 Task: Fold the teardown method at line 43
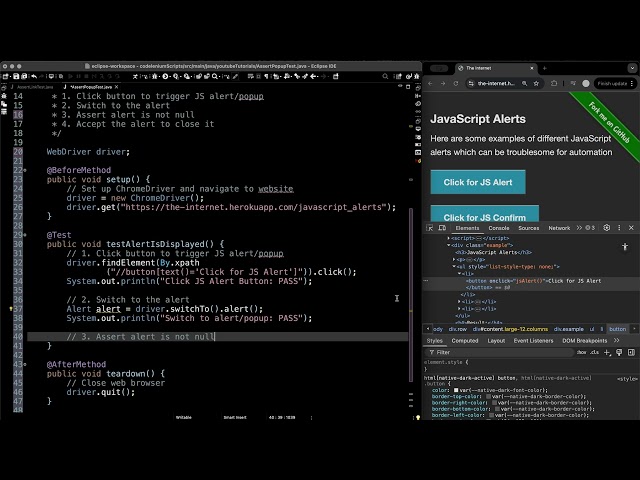(x=25, y=364)
